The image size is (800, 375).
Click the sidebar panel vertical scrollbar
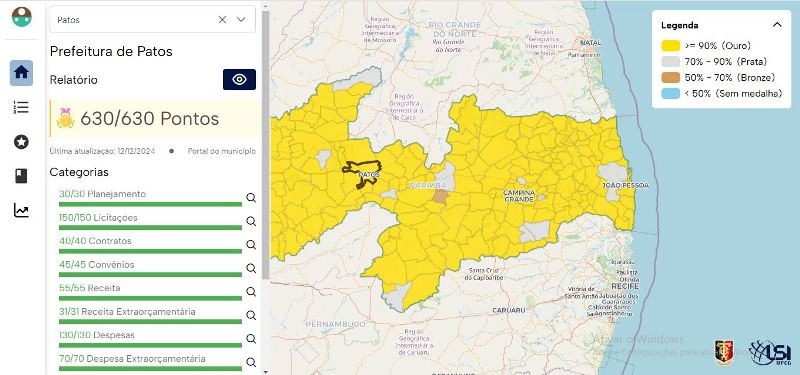[265, 145]
